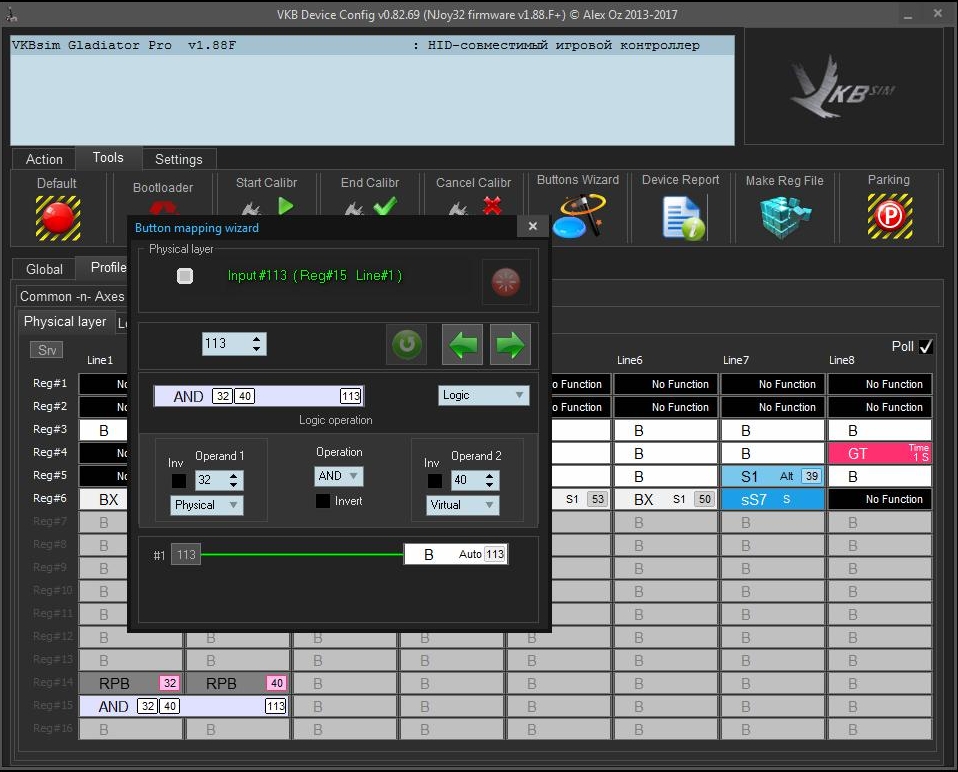Open the Buttons Wizard tool

(x=578, y=215)
